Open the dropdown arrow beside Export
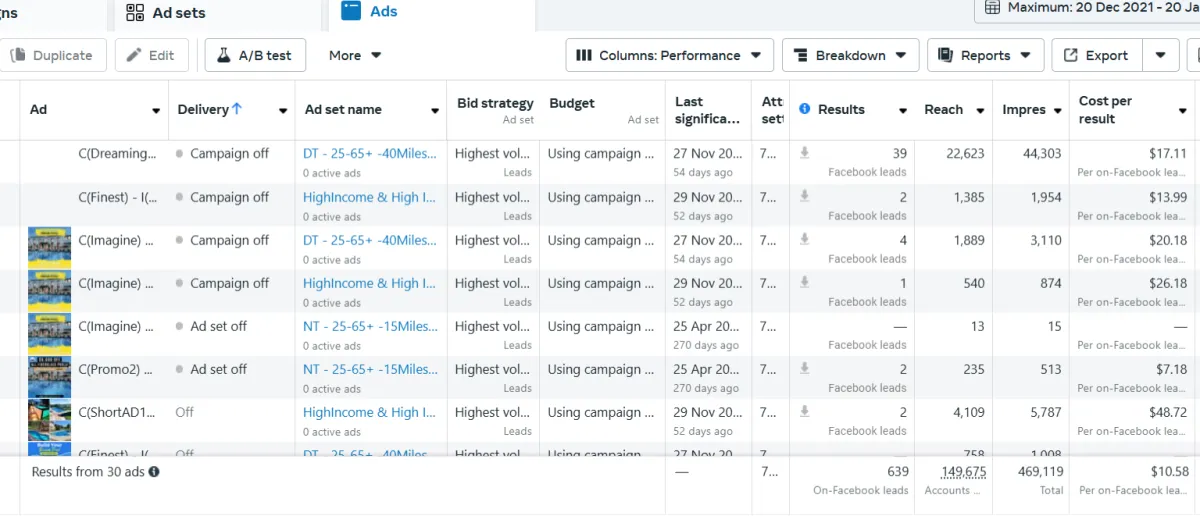This screenshot has width=1200, height=516. pyautogui.click(x=1161, y=56)
